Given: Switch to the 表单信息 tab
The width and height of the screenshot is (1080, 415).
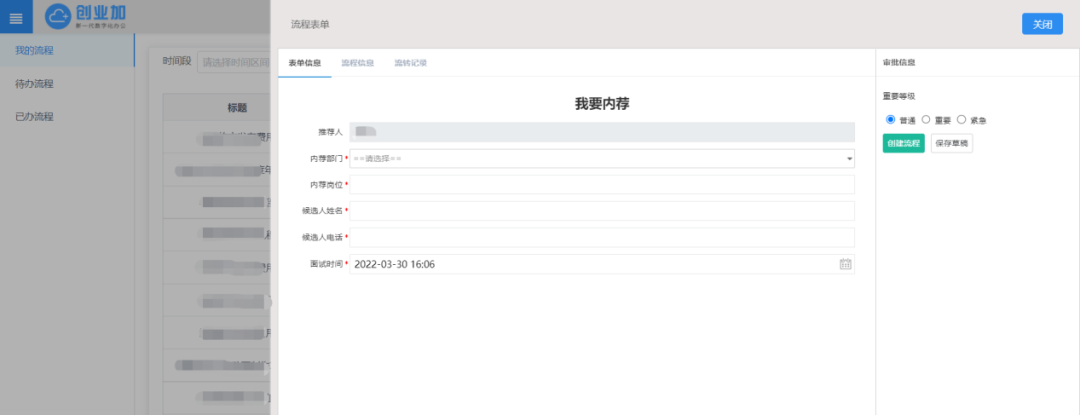Looking at the screenshot, I should [305, 63].
